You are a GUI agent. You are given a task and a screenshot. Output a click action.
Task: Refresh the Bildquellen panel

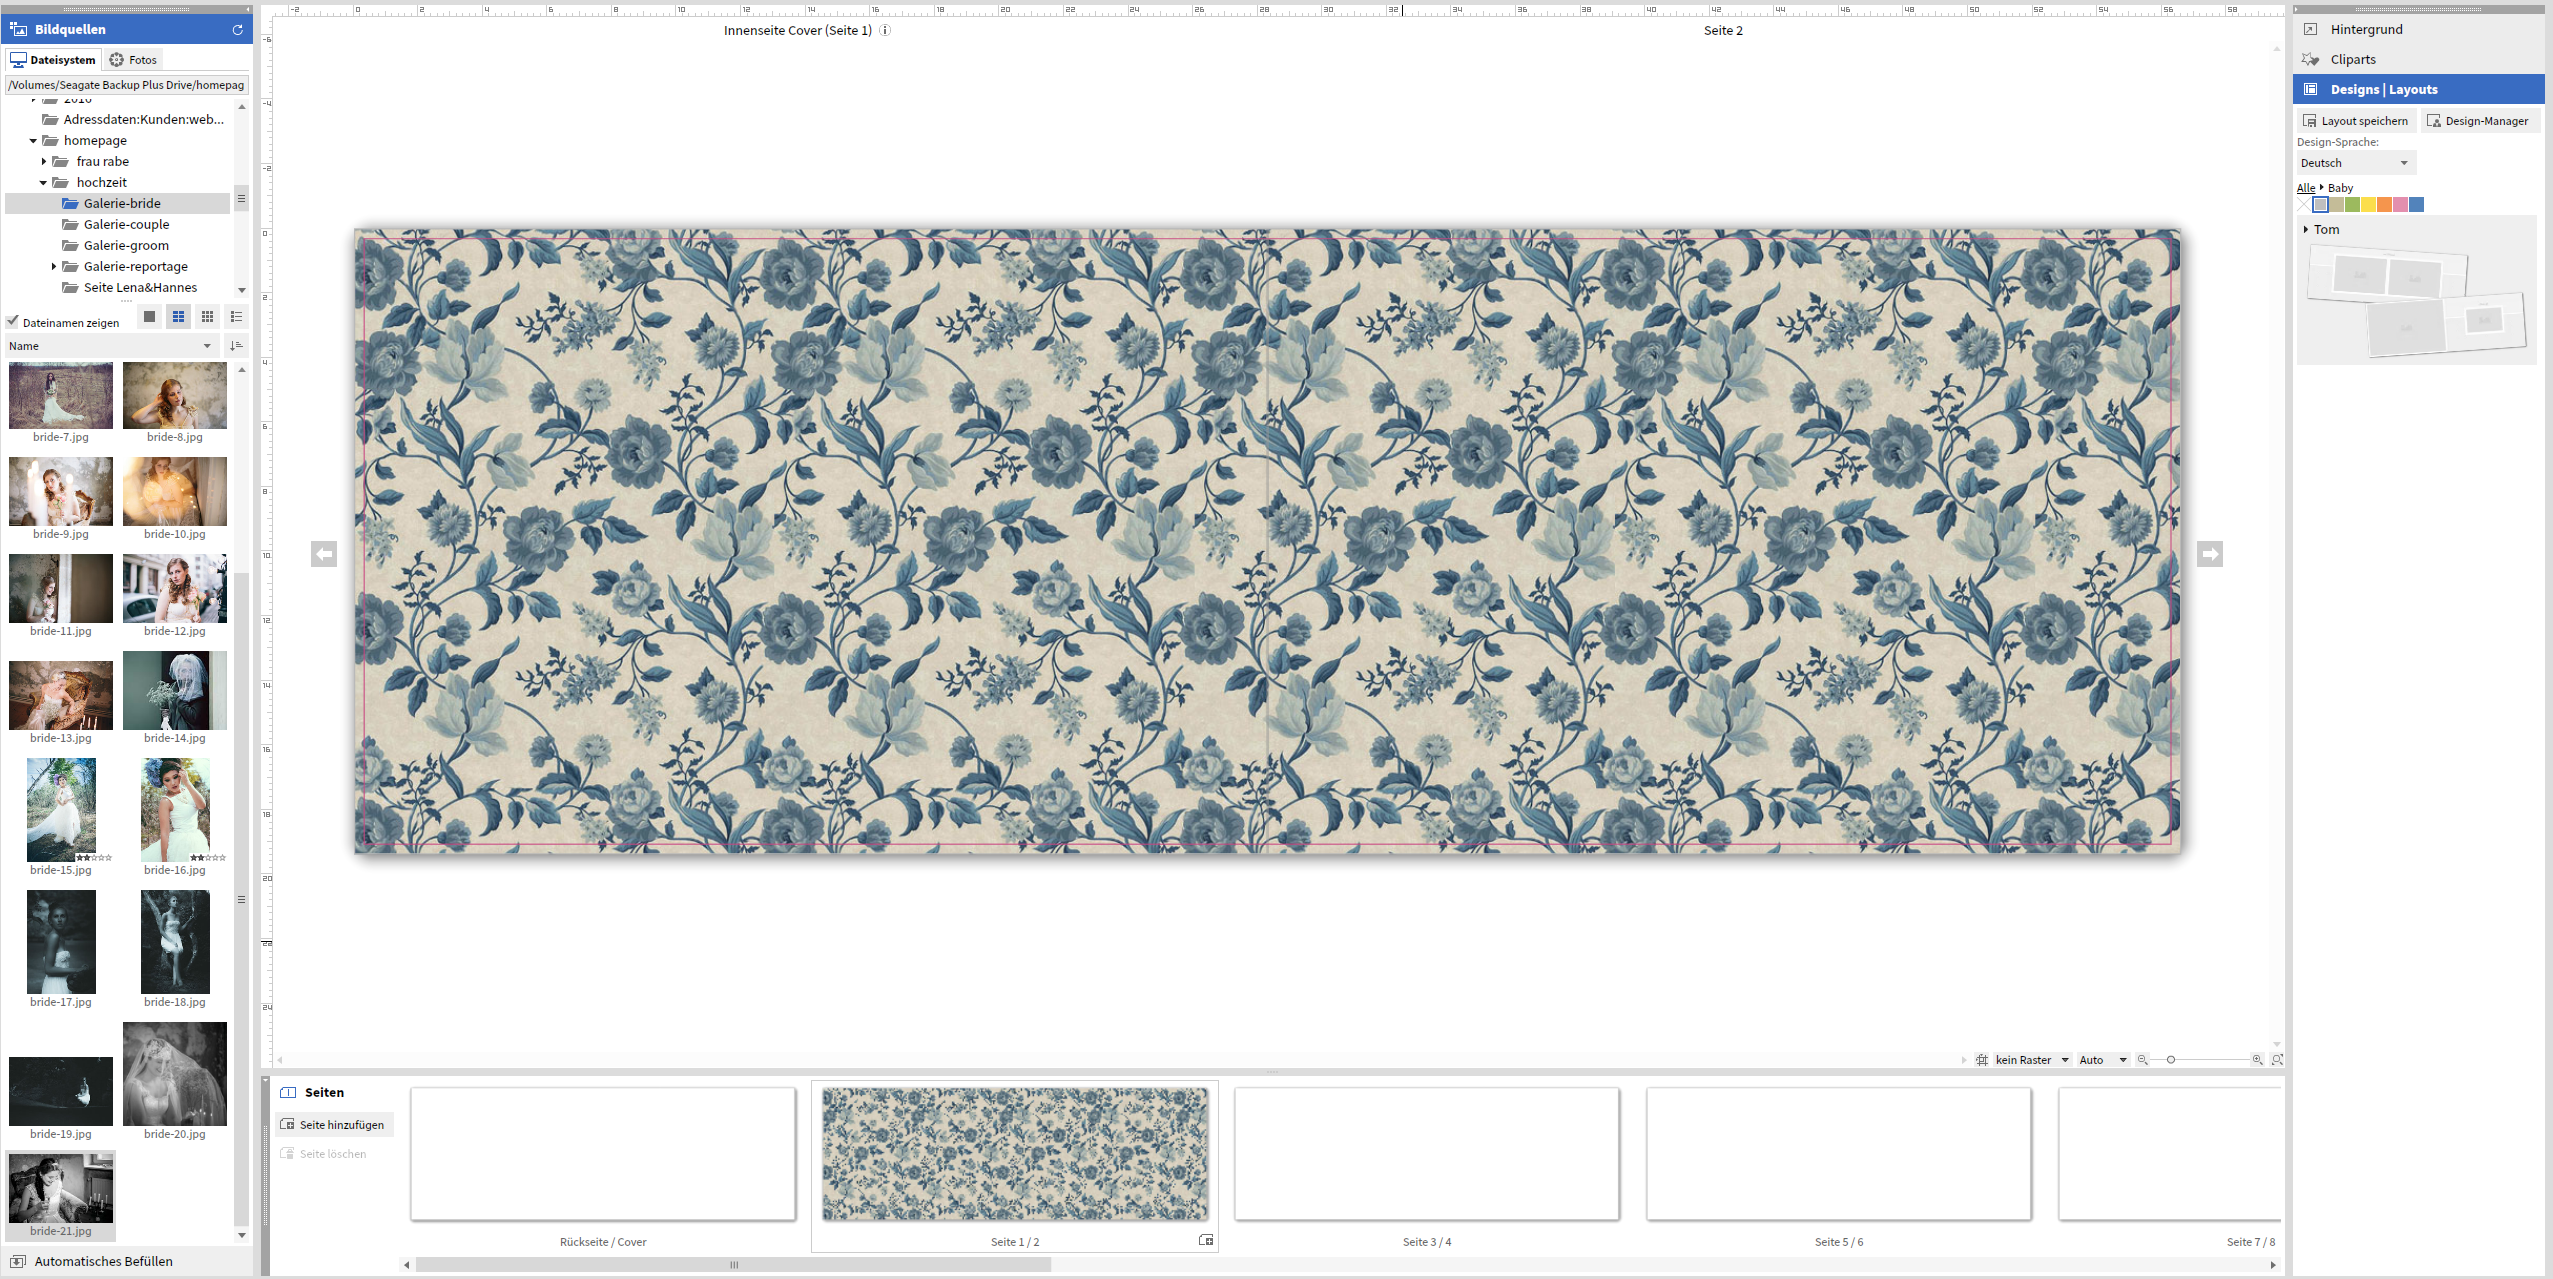pyautogui.click(x=238, y=30)
